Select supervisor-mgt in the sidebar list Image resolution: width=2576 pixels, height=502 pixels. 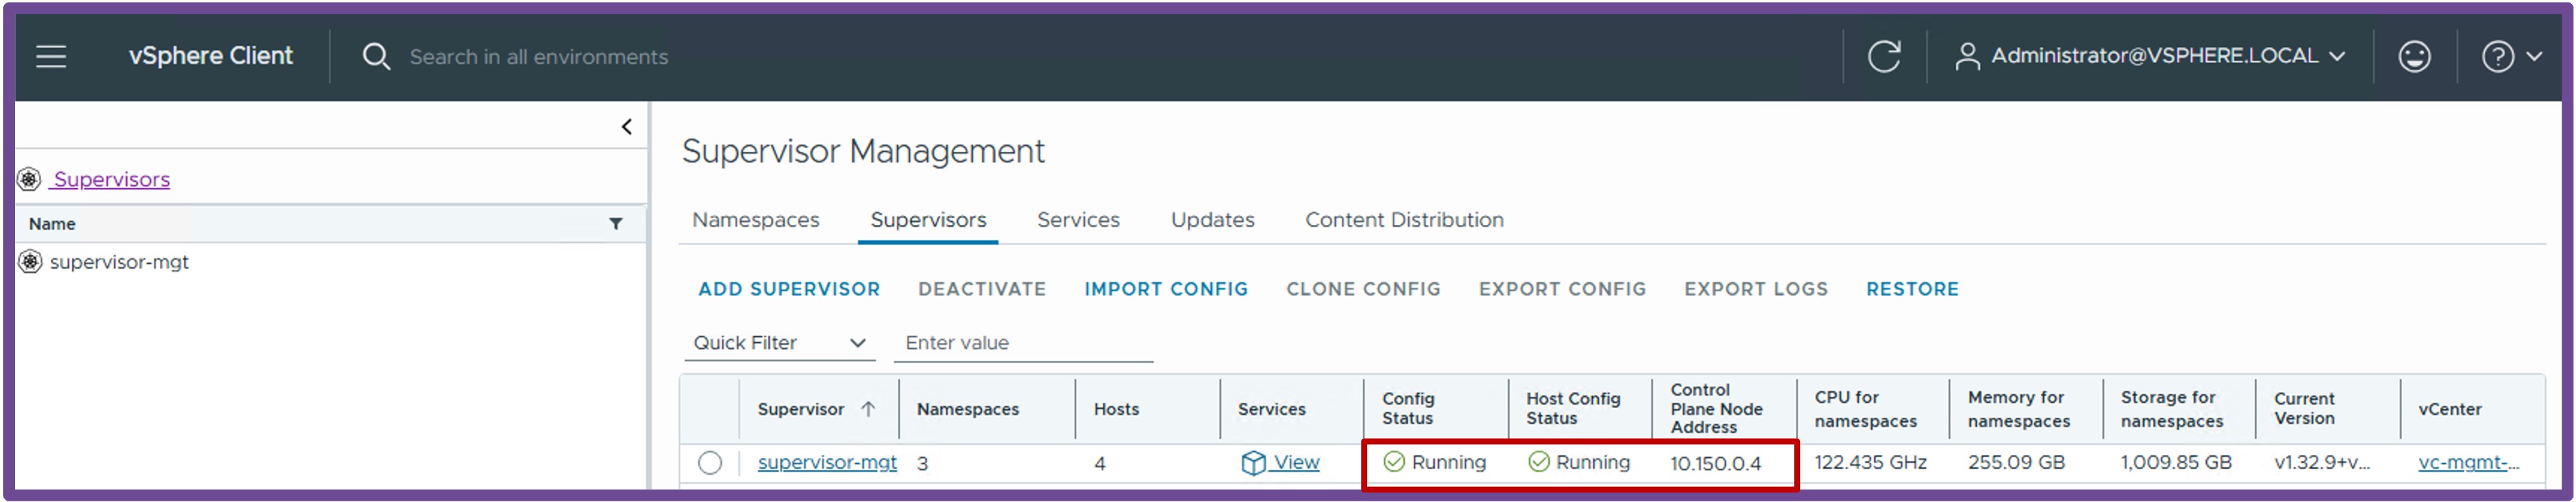click(119, 262)
